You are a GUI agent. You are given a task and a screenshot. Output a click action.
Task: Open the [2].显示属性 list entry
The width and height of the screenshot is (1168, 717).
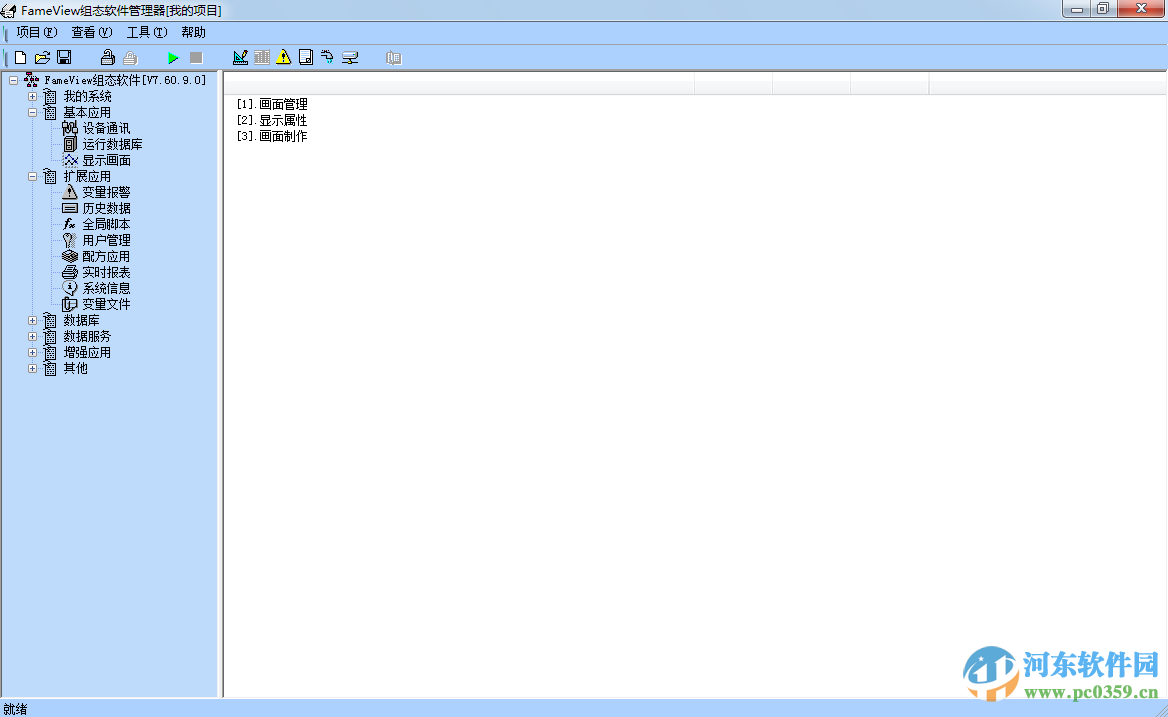(x=272, y=120)
